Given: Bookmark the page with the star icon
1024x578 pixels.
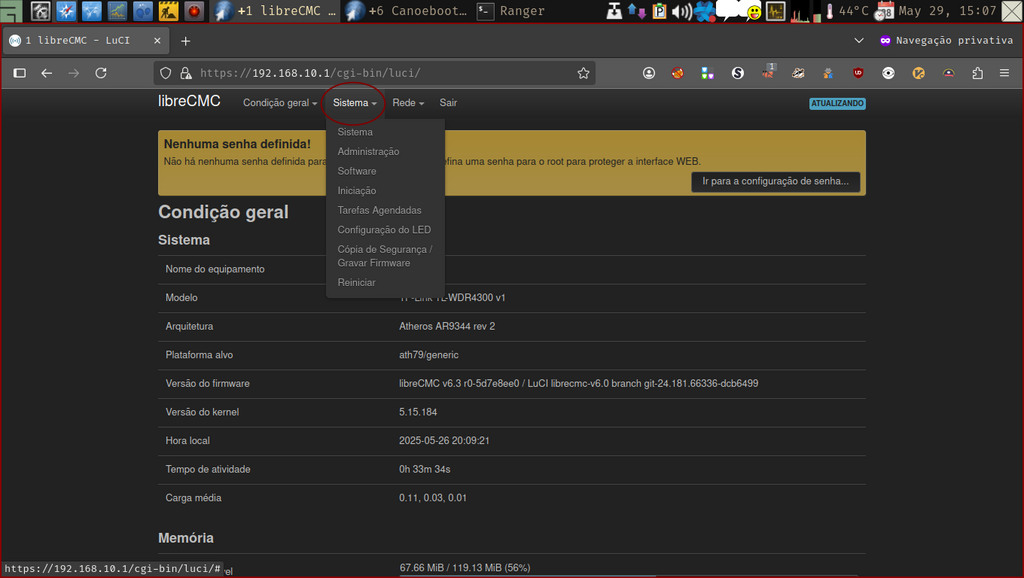Looking at the screenshot, I should point(584,72).
